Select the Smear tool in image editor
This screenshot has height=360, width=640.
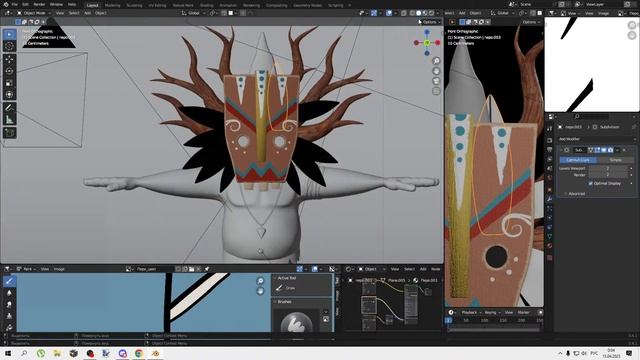tap(9, 304)
